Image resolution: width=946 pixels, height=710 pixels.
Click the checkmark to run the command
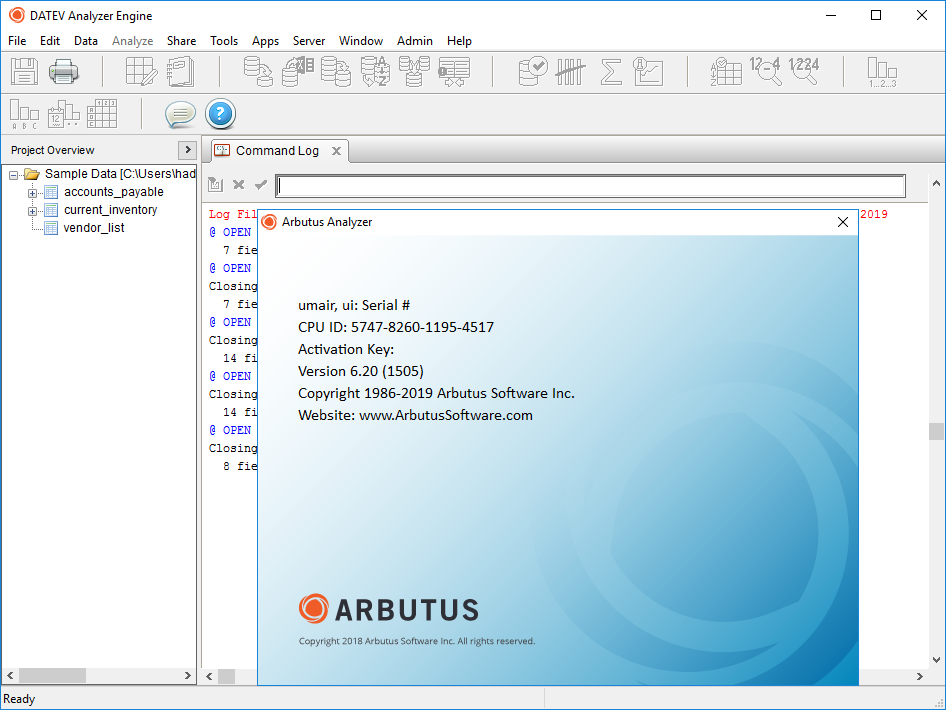[262, 185]
